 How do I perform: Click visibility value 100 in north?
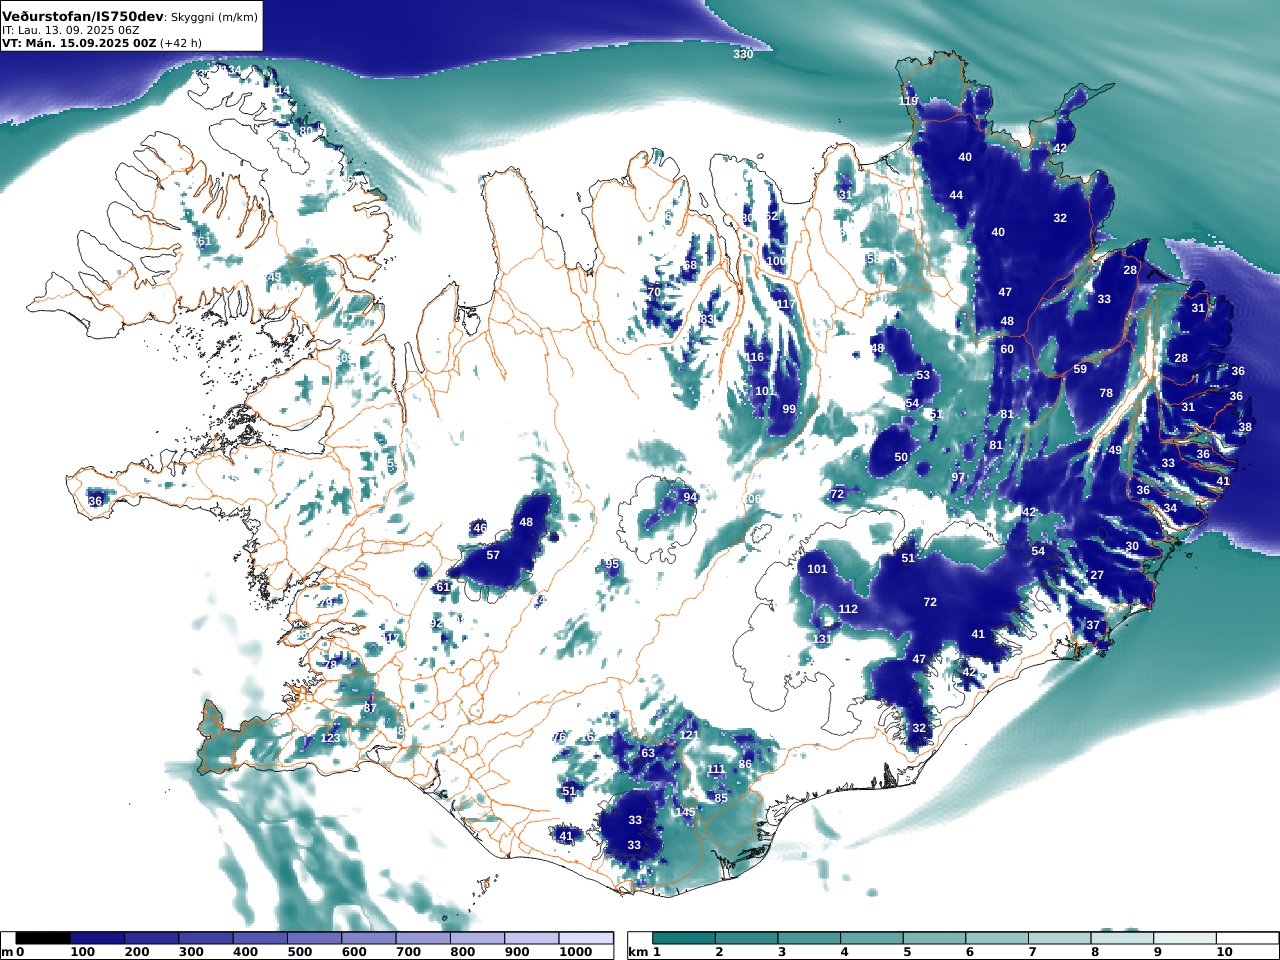point(776,261)
